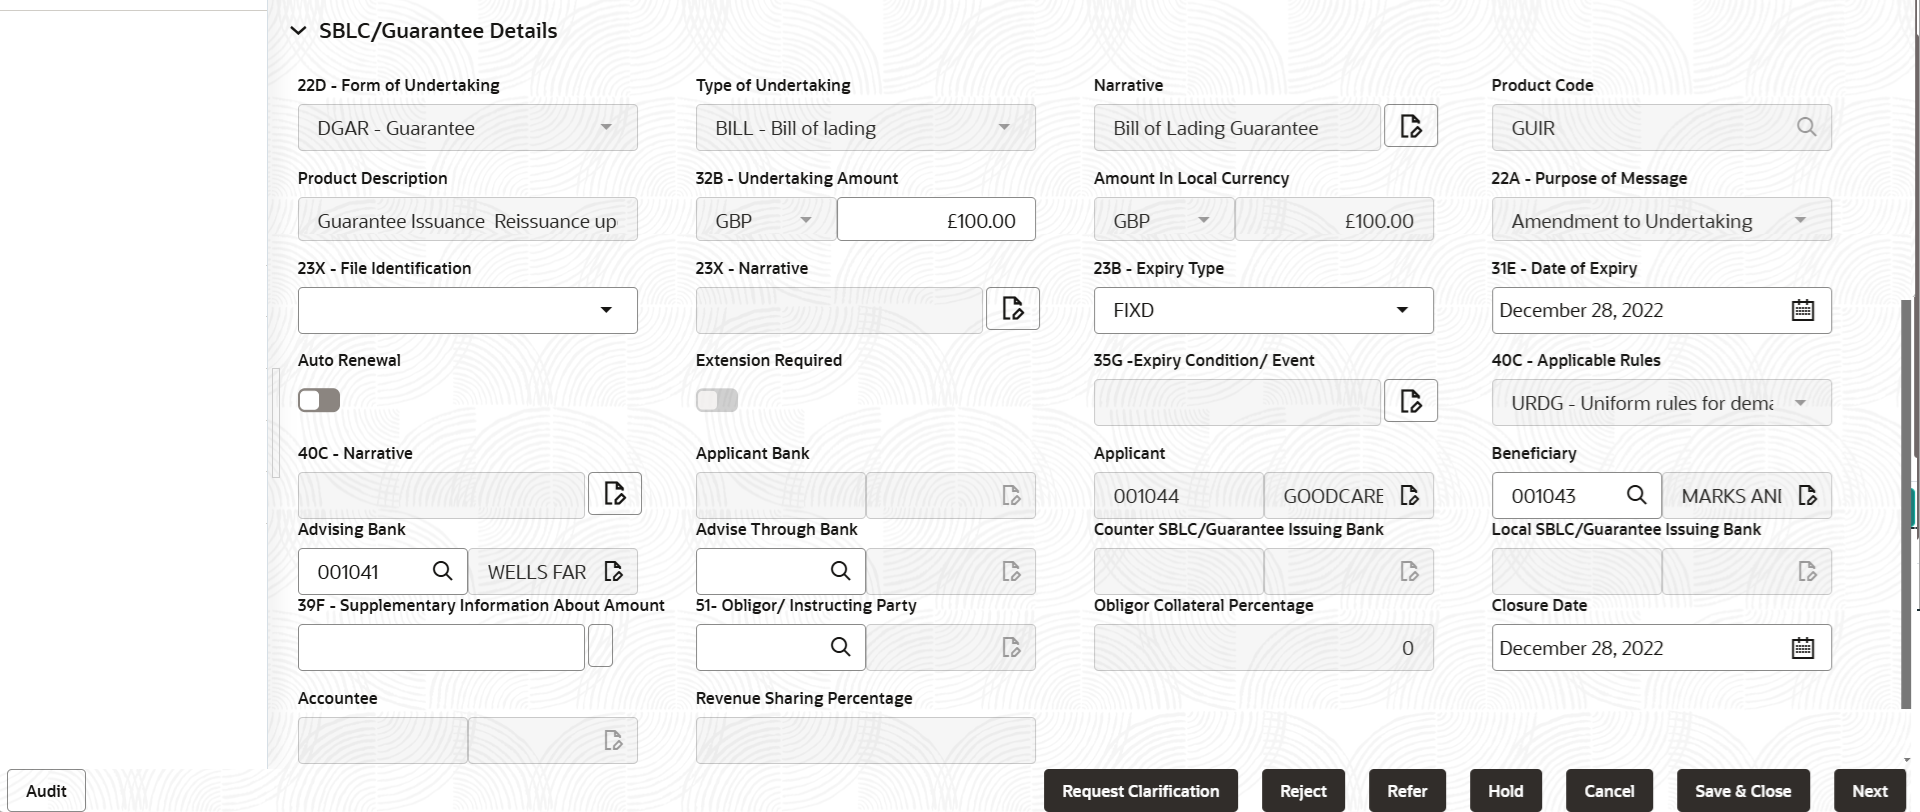Viewport: 1920px width, 812px height.
Task: Click the Product Code search magnifier
Action: coord(1806,127)
